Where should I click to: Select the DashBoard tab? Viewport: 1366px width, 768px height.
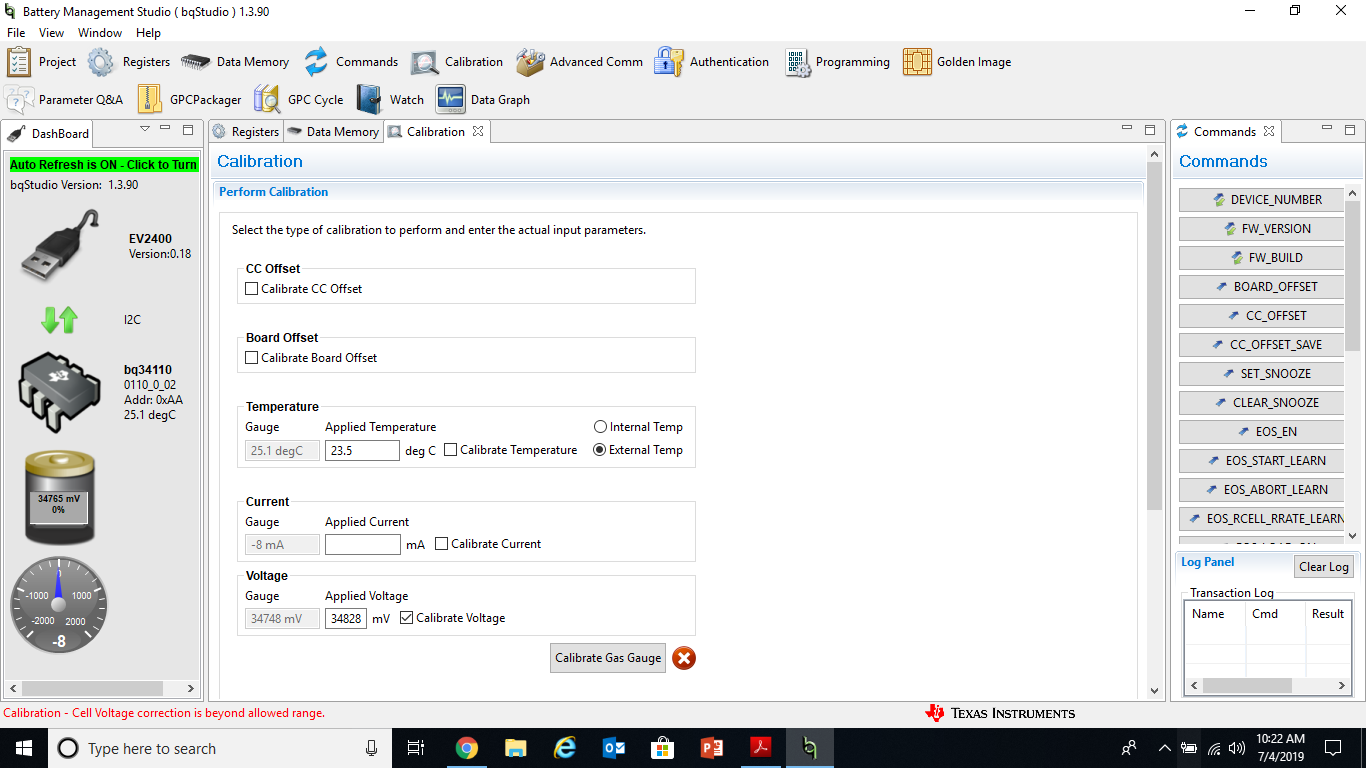click(x=49, y=133)
